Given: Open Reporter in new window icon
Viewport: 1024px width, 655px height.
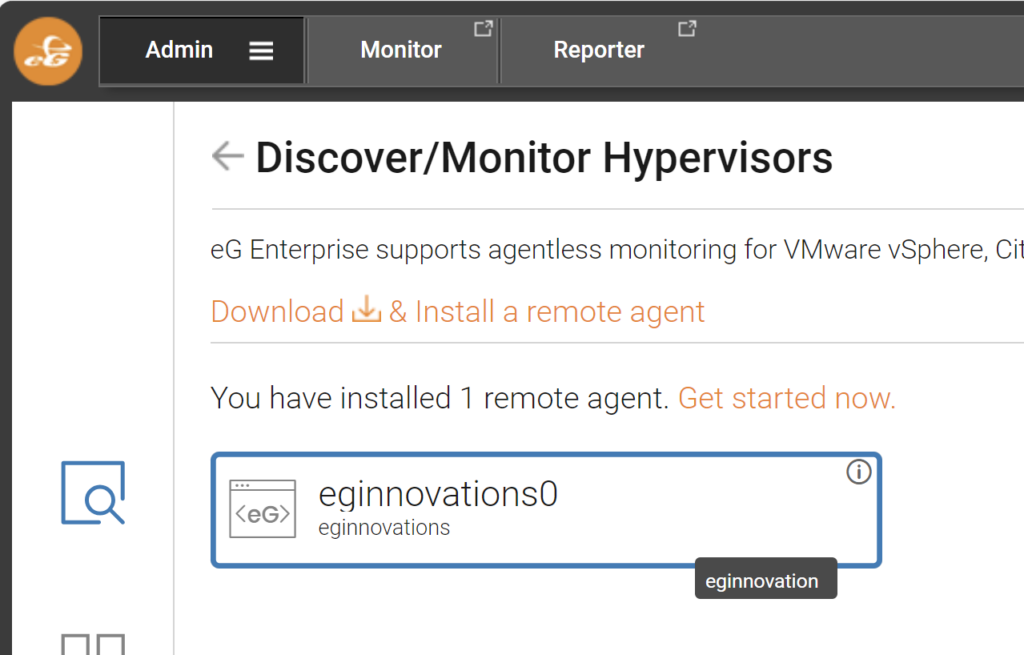Looking at the screenshot, I should 687,29.
